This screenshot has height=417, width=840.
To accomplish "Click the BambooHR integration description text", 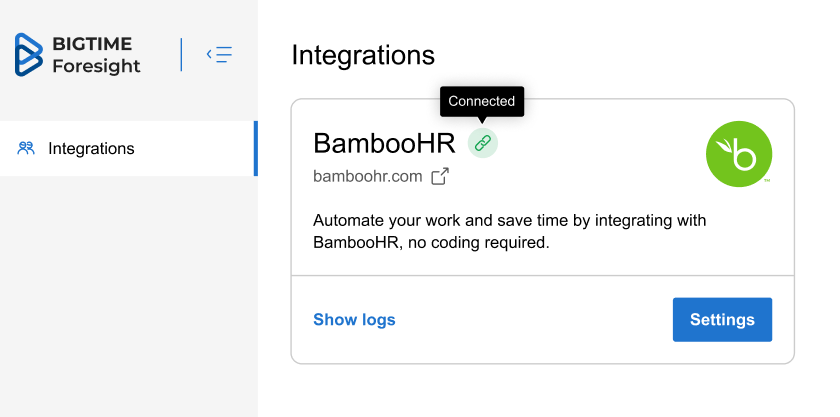I will point(510,231).
